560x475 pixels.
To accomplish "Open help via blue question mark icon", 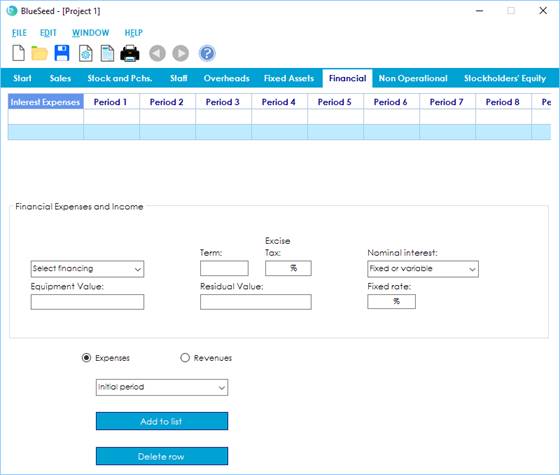I will point(207,54).
